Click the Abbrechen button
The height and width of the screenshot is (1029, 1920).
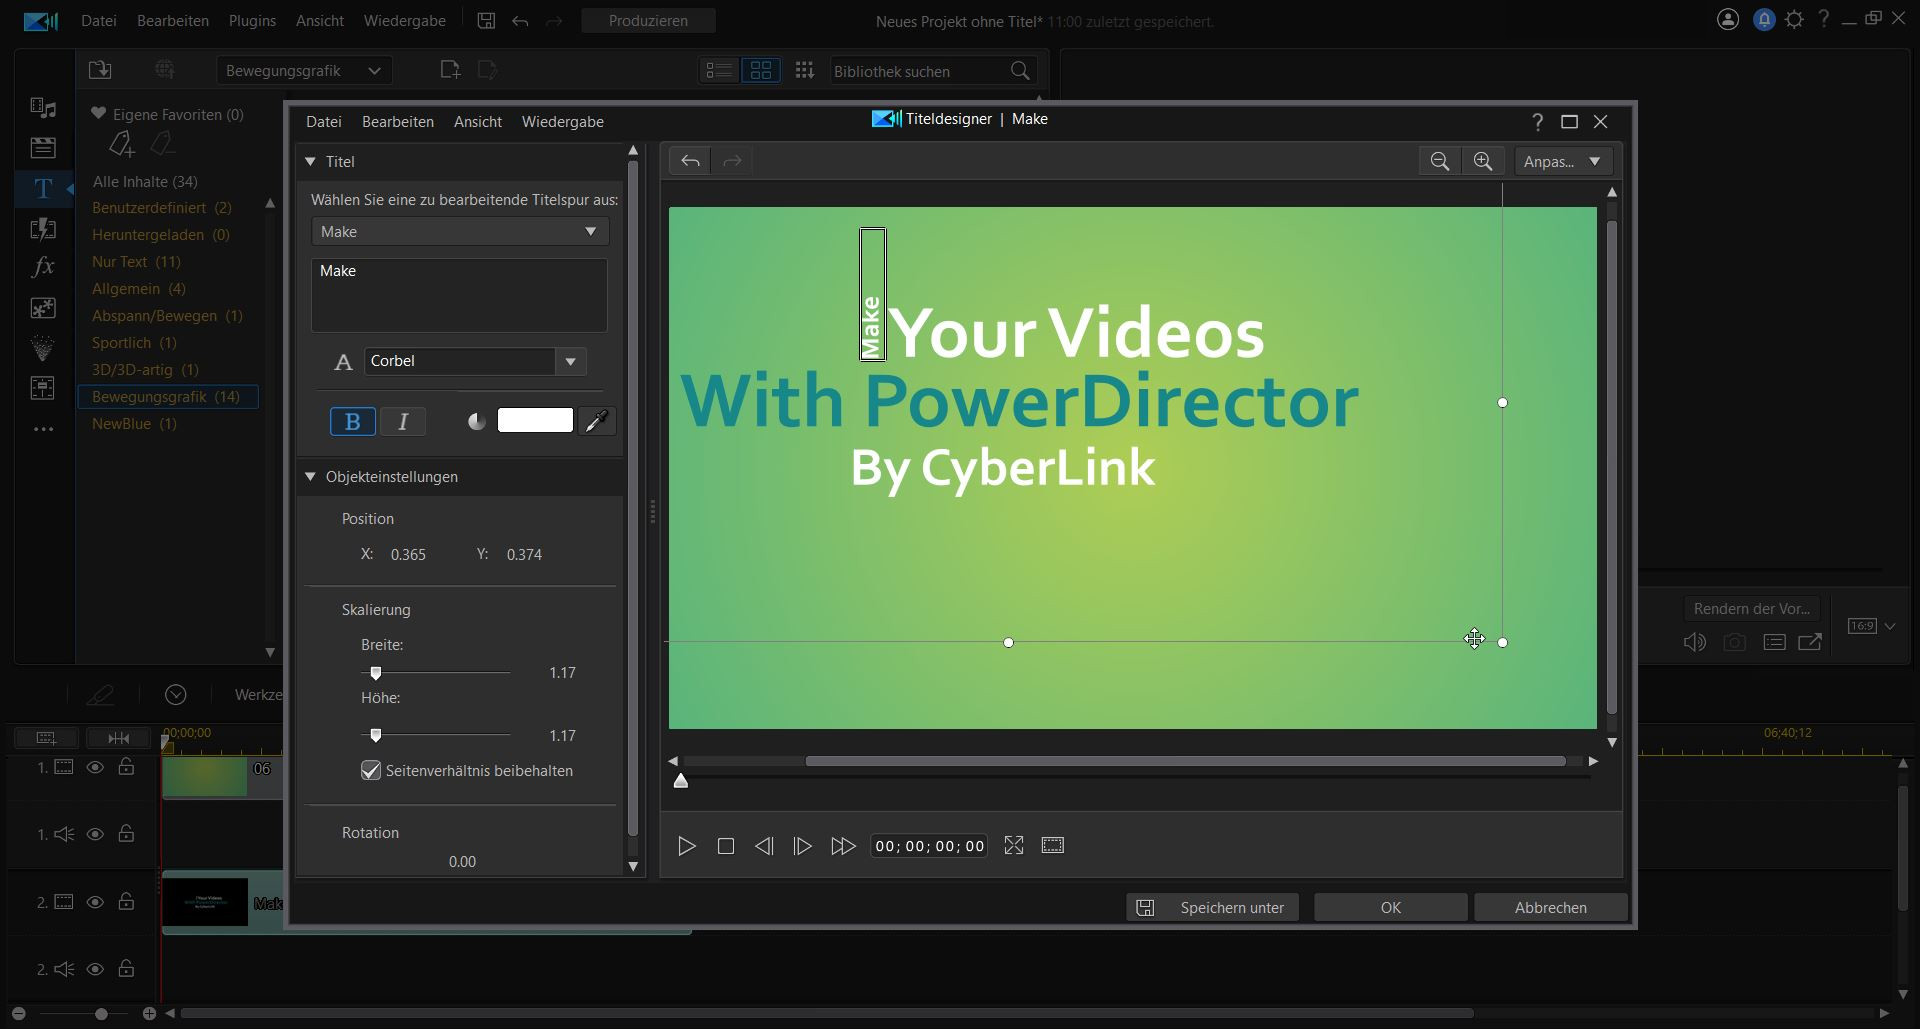pos(1551,908)
